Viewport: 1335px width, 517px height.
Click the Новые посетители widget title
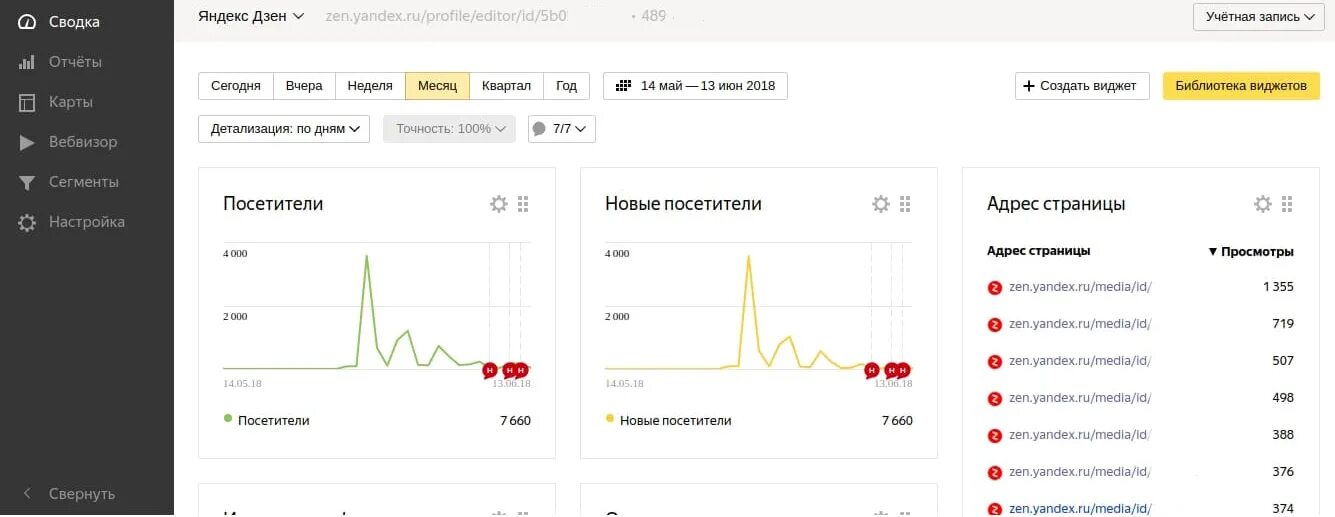[x=683, y=204]
